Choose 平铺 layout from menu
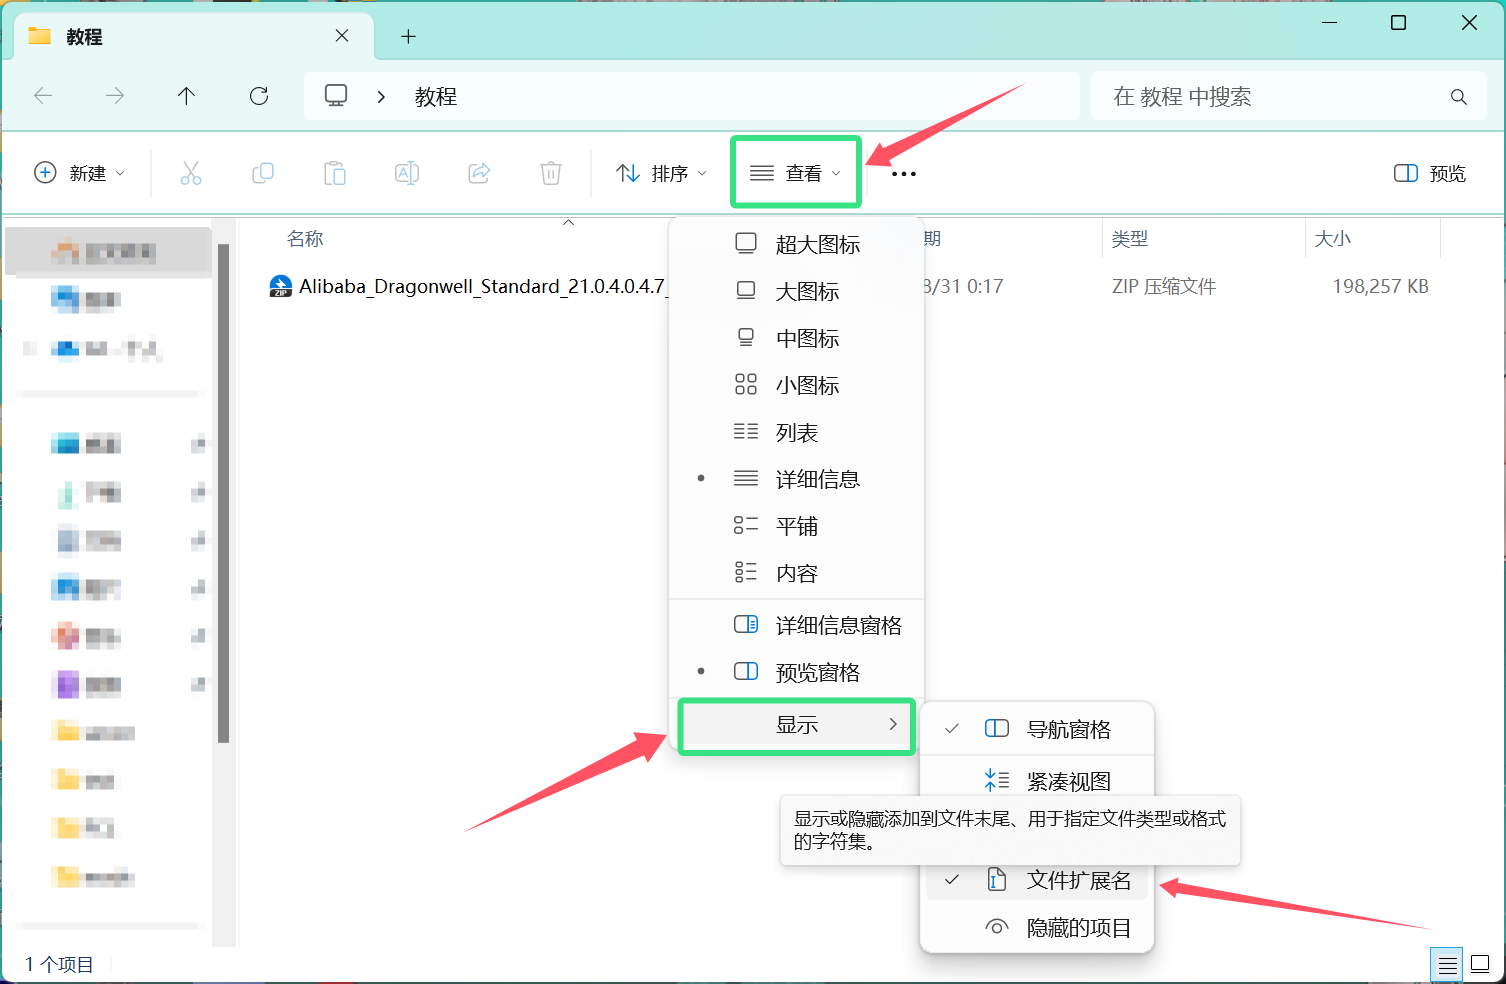This screenshot has width=1506, height=984. point(796,526)
